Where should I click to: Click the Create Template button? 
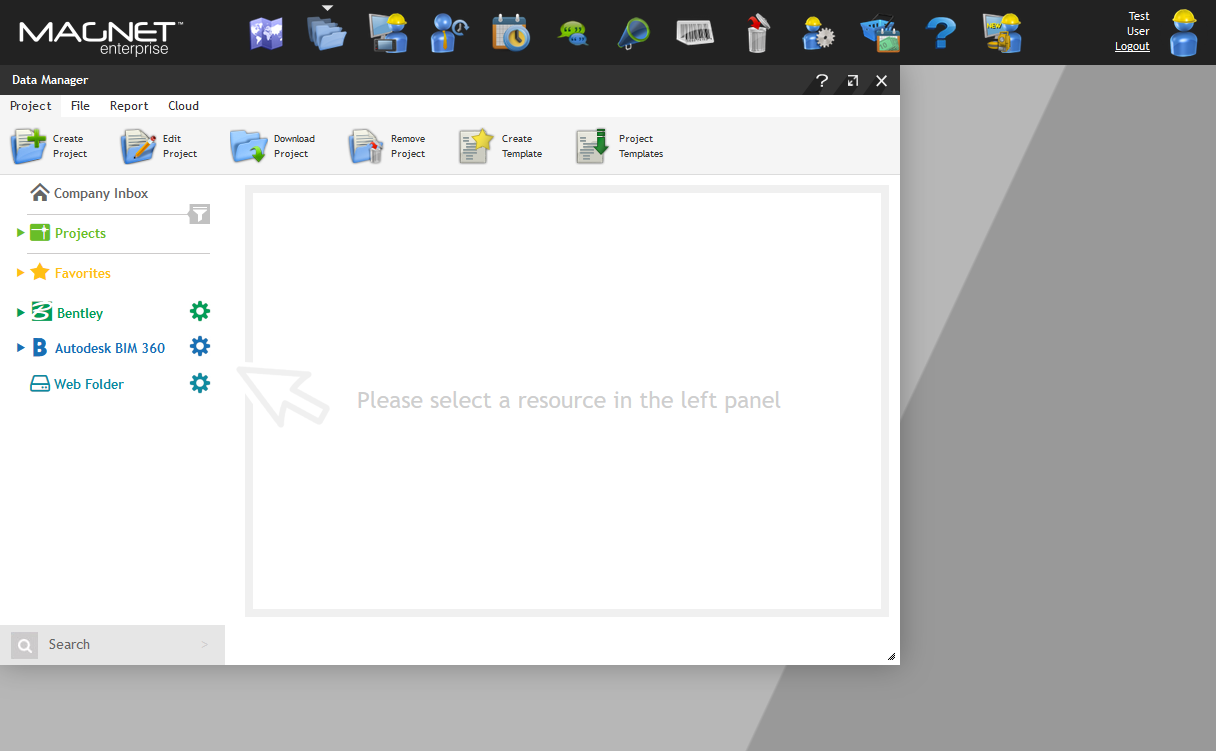pos(500,146)
